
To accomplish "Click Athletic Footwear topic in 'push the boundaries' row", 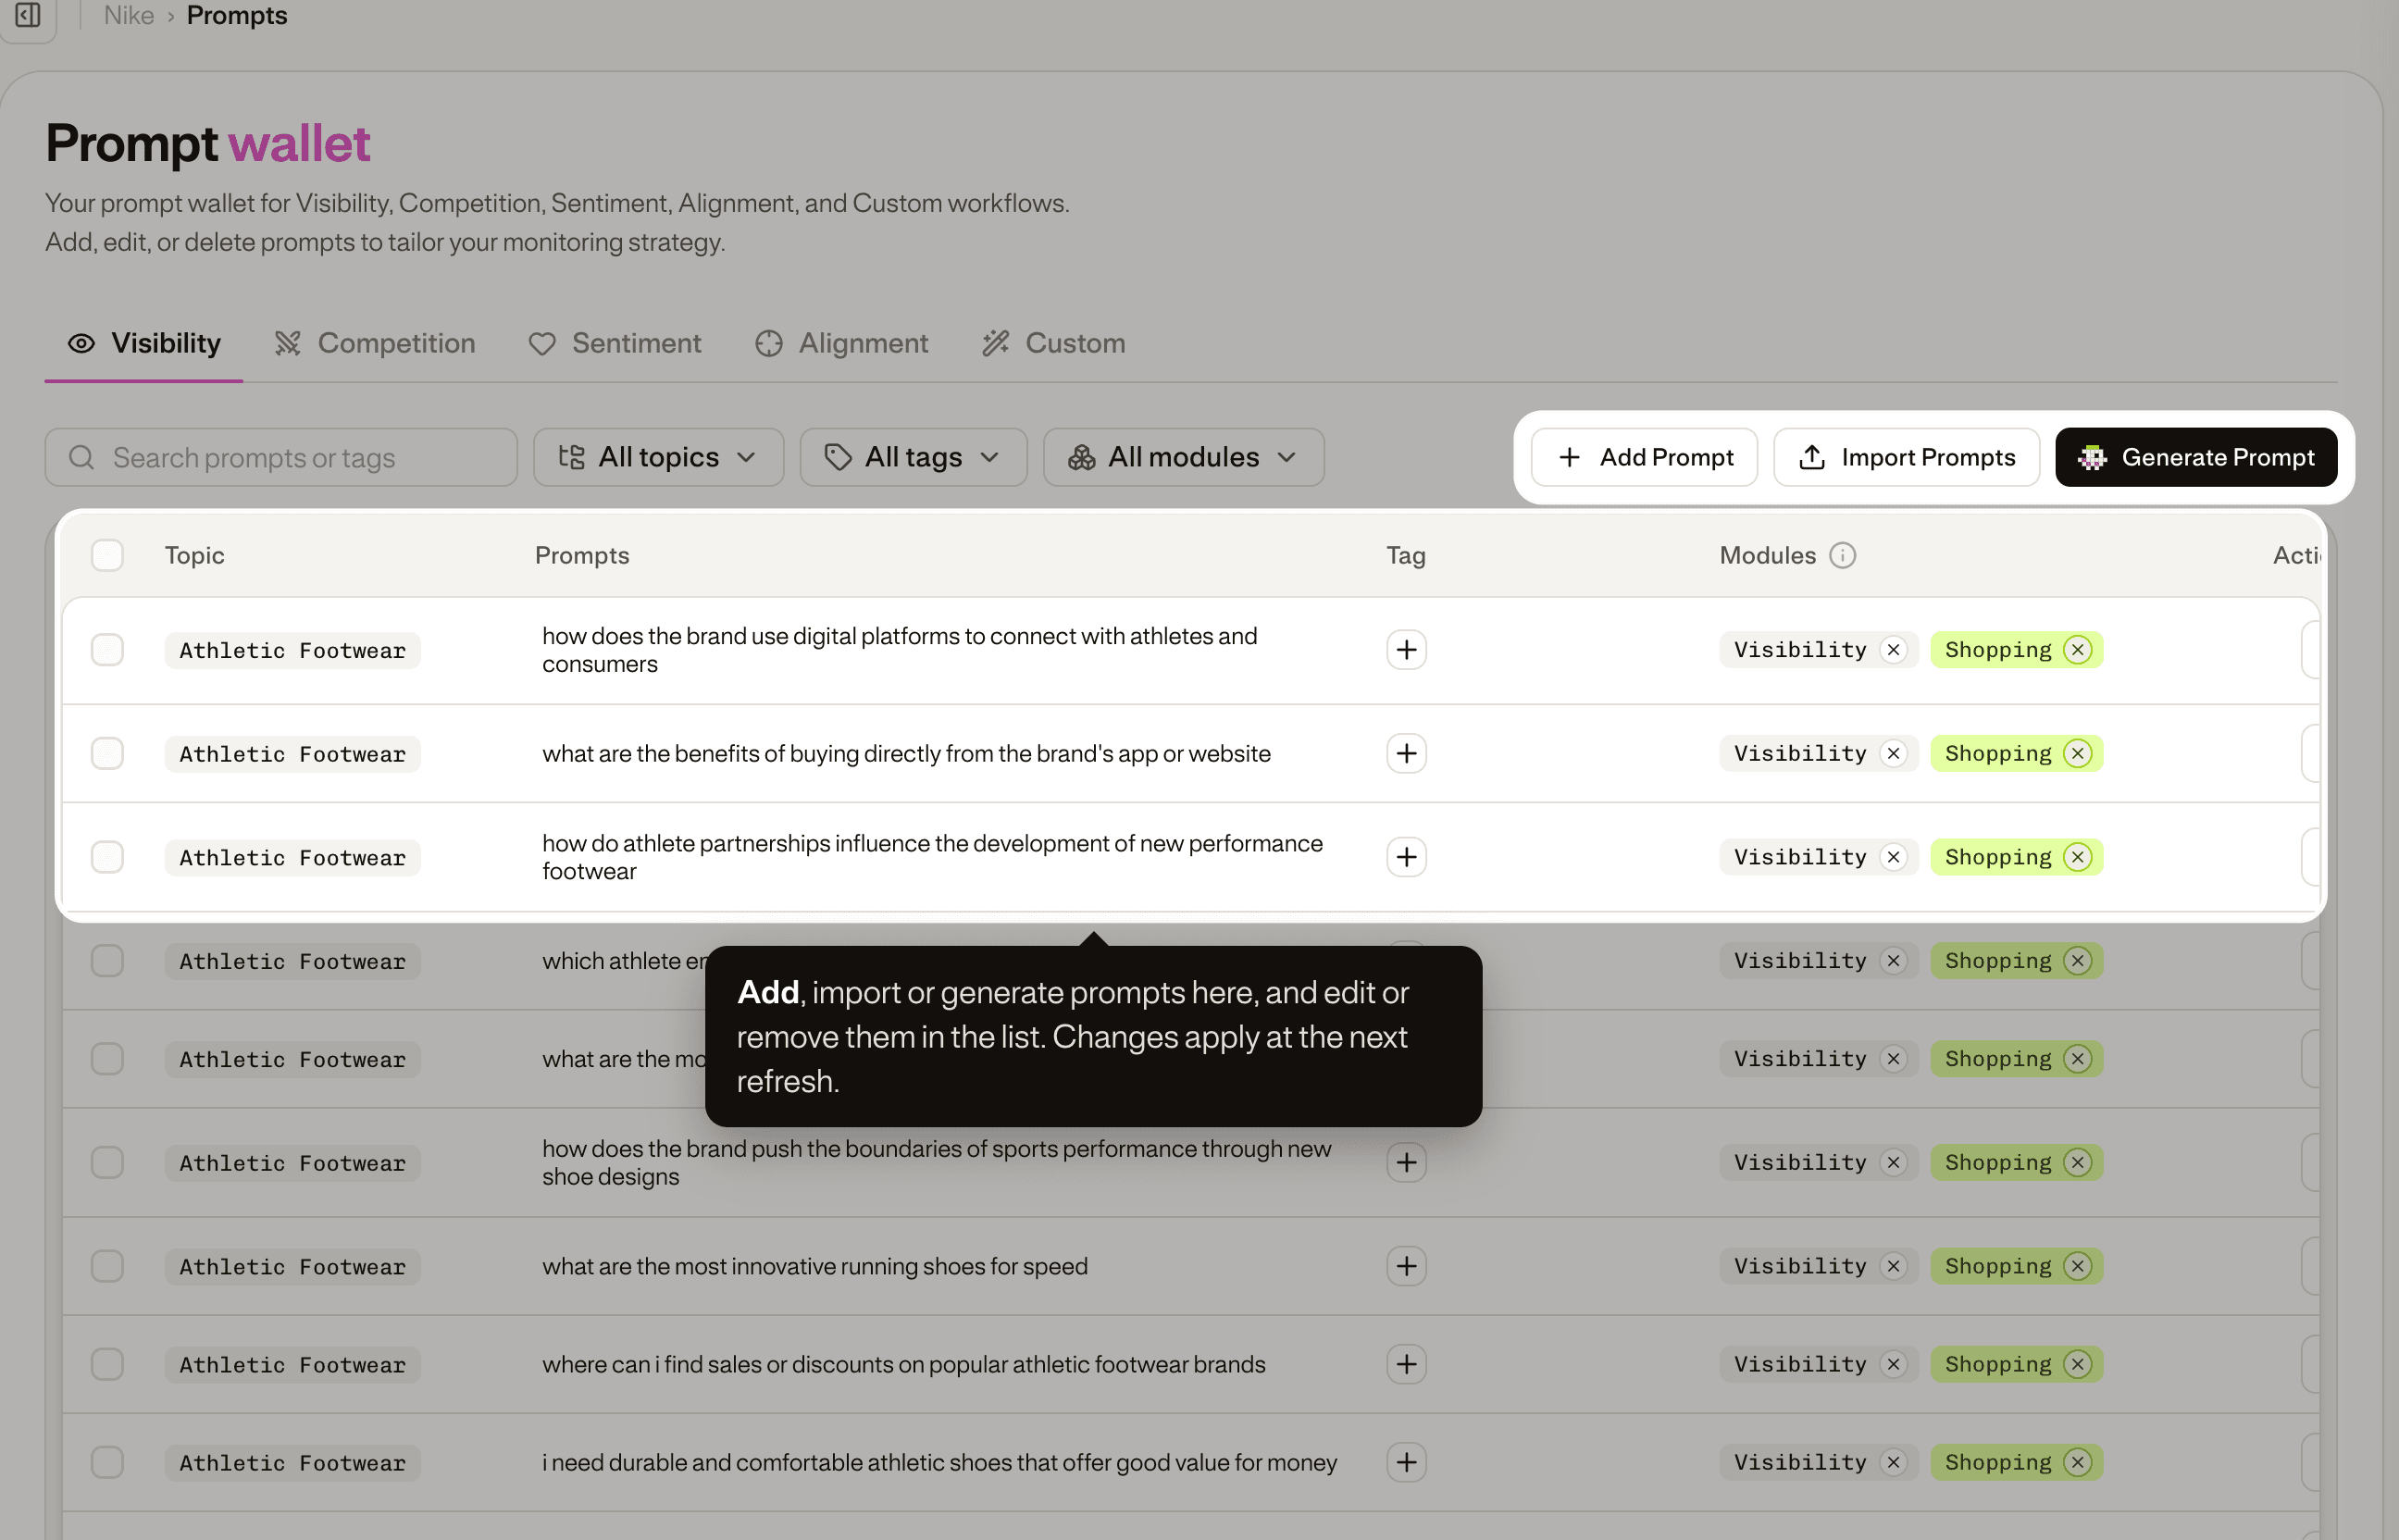I will (293, 1162).
